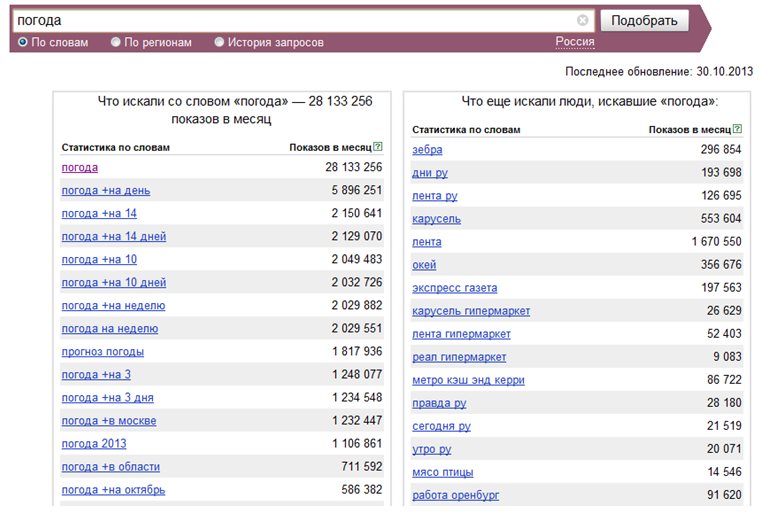Open the 'дни ру' link
The width and height of the screenshot is (759, 512).
(x=430, y=173)
